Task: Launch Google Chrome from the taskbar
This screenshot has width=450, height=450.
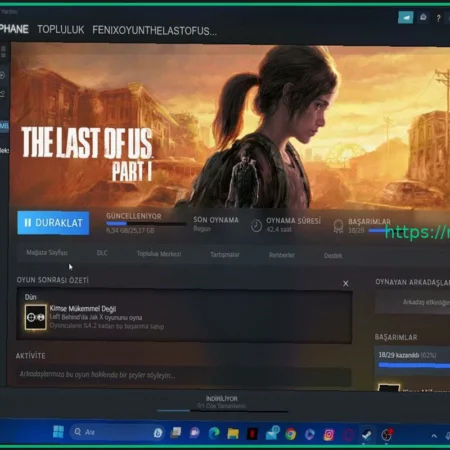Action: (x=290, y=434)
